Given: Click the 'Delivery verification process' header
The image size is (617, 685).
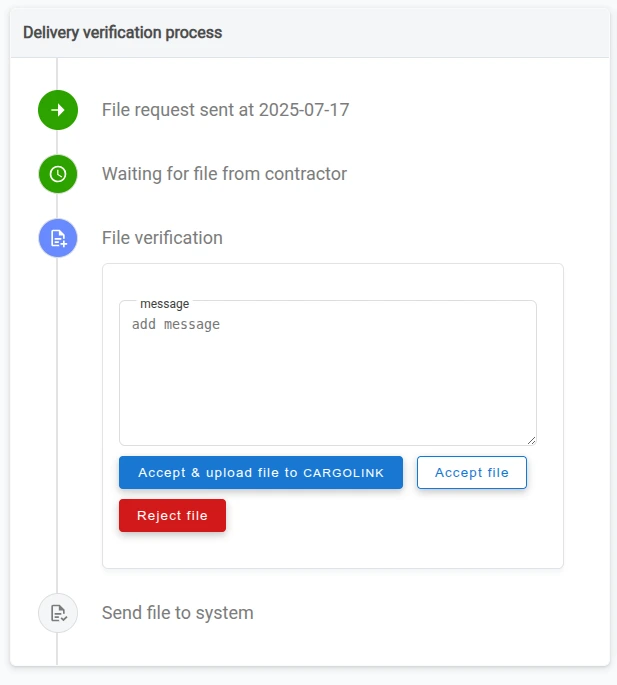Looking at the screenshot, I should pos(122,32).
